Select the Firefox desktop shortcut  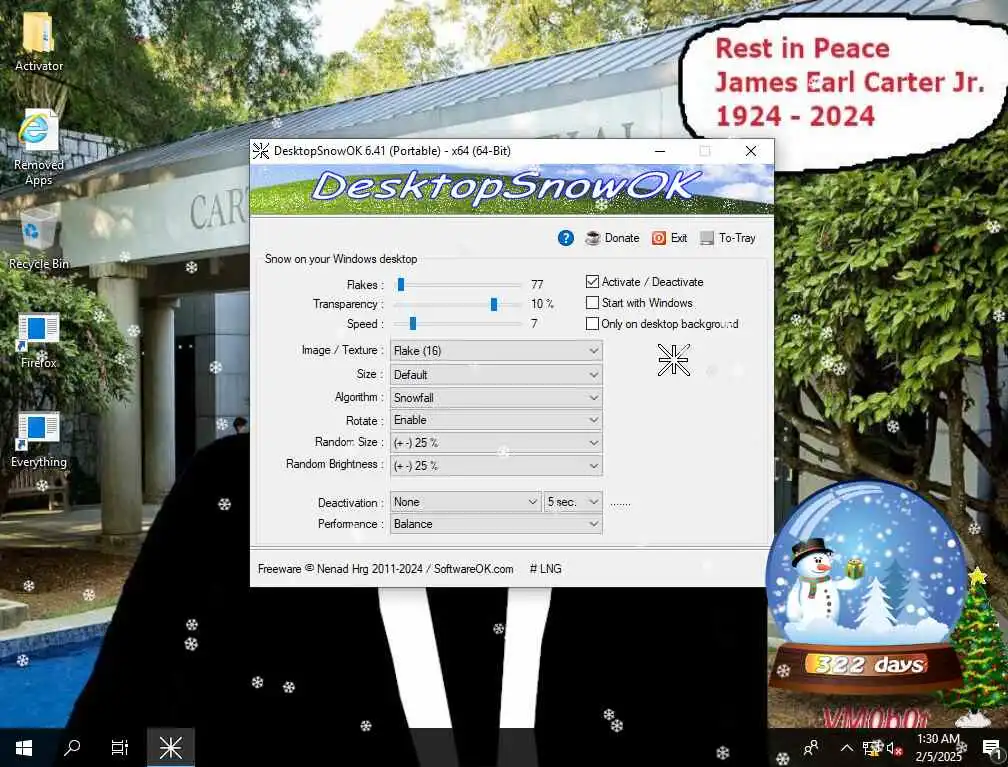tap(39, 341)
